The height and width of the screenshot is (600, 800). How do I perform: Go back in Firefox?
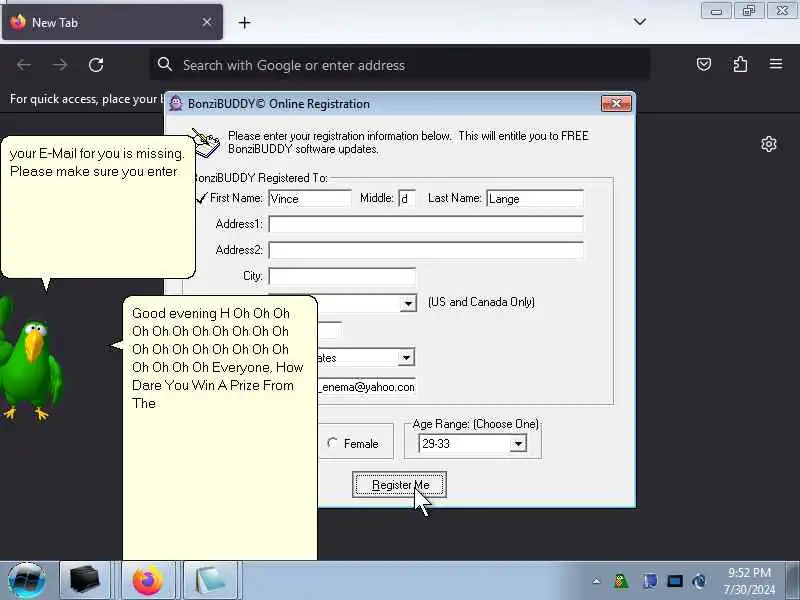23,65
